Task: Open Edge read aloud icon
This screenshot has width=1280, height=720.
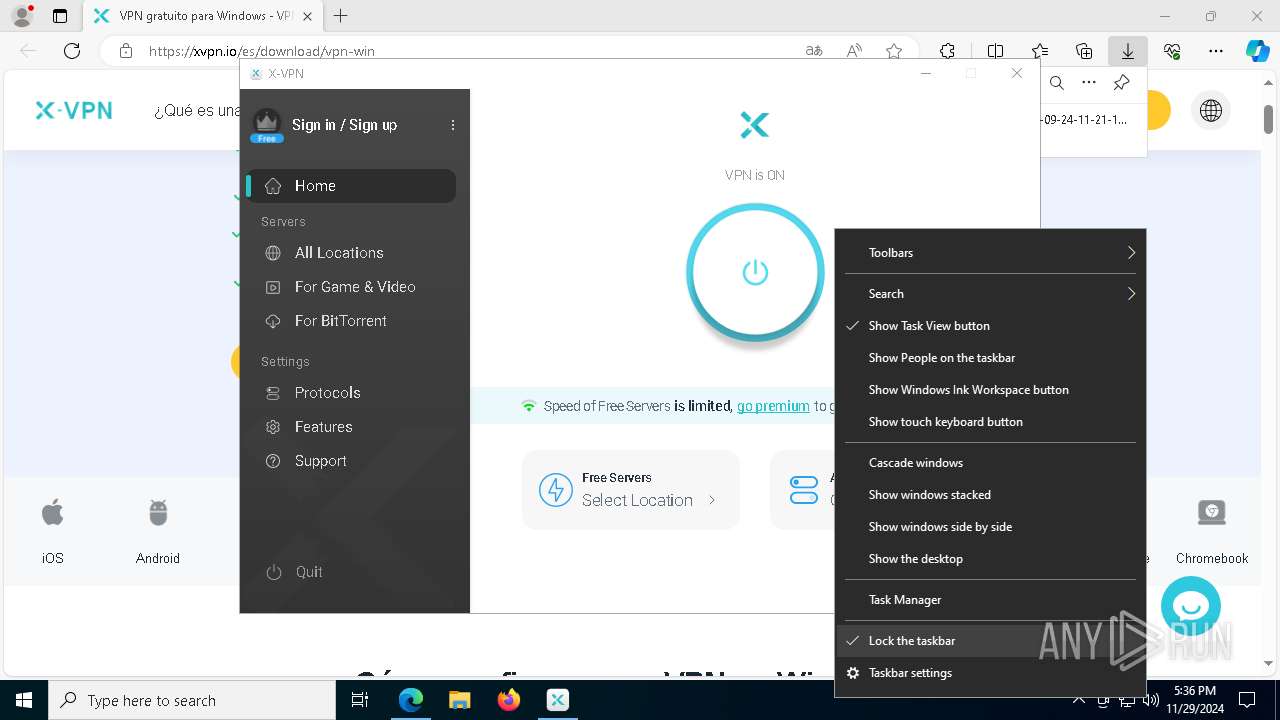Action: [x=854, y=51]
